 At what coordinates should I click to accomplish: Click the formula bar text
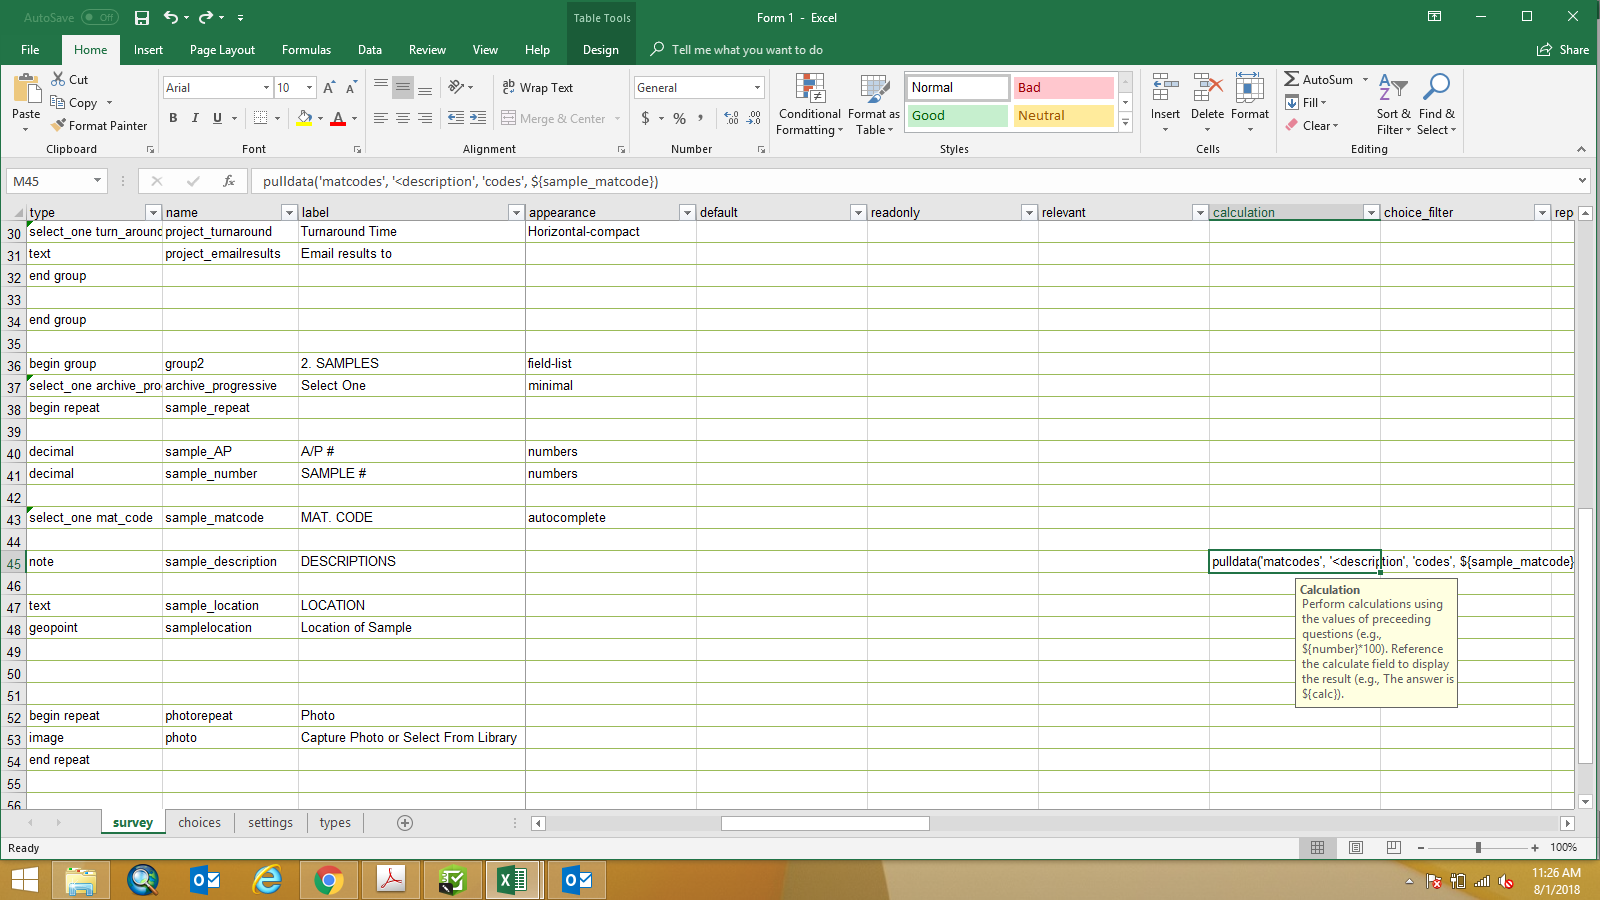460,181
